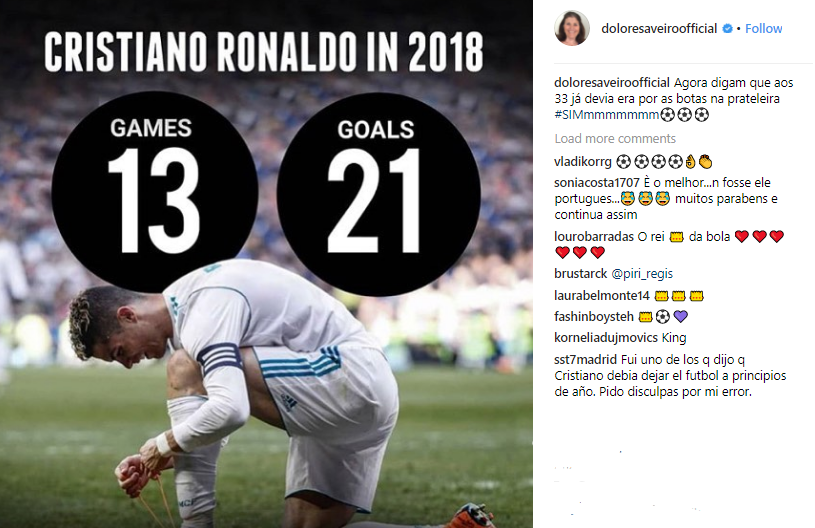Open fashinboysteh commenter profile
The width and height of the screenshot is (815, 528).
tap(594, 316)
